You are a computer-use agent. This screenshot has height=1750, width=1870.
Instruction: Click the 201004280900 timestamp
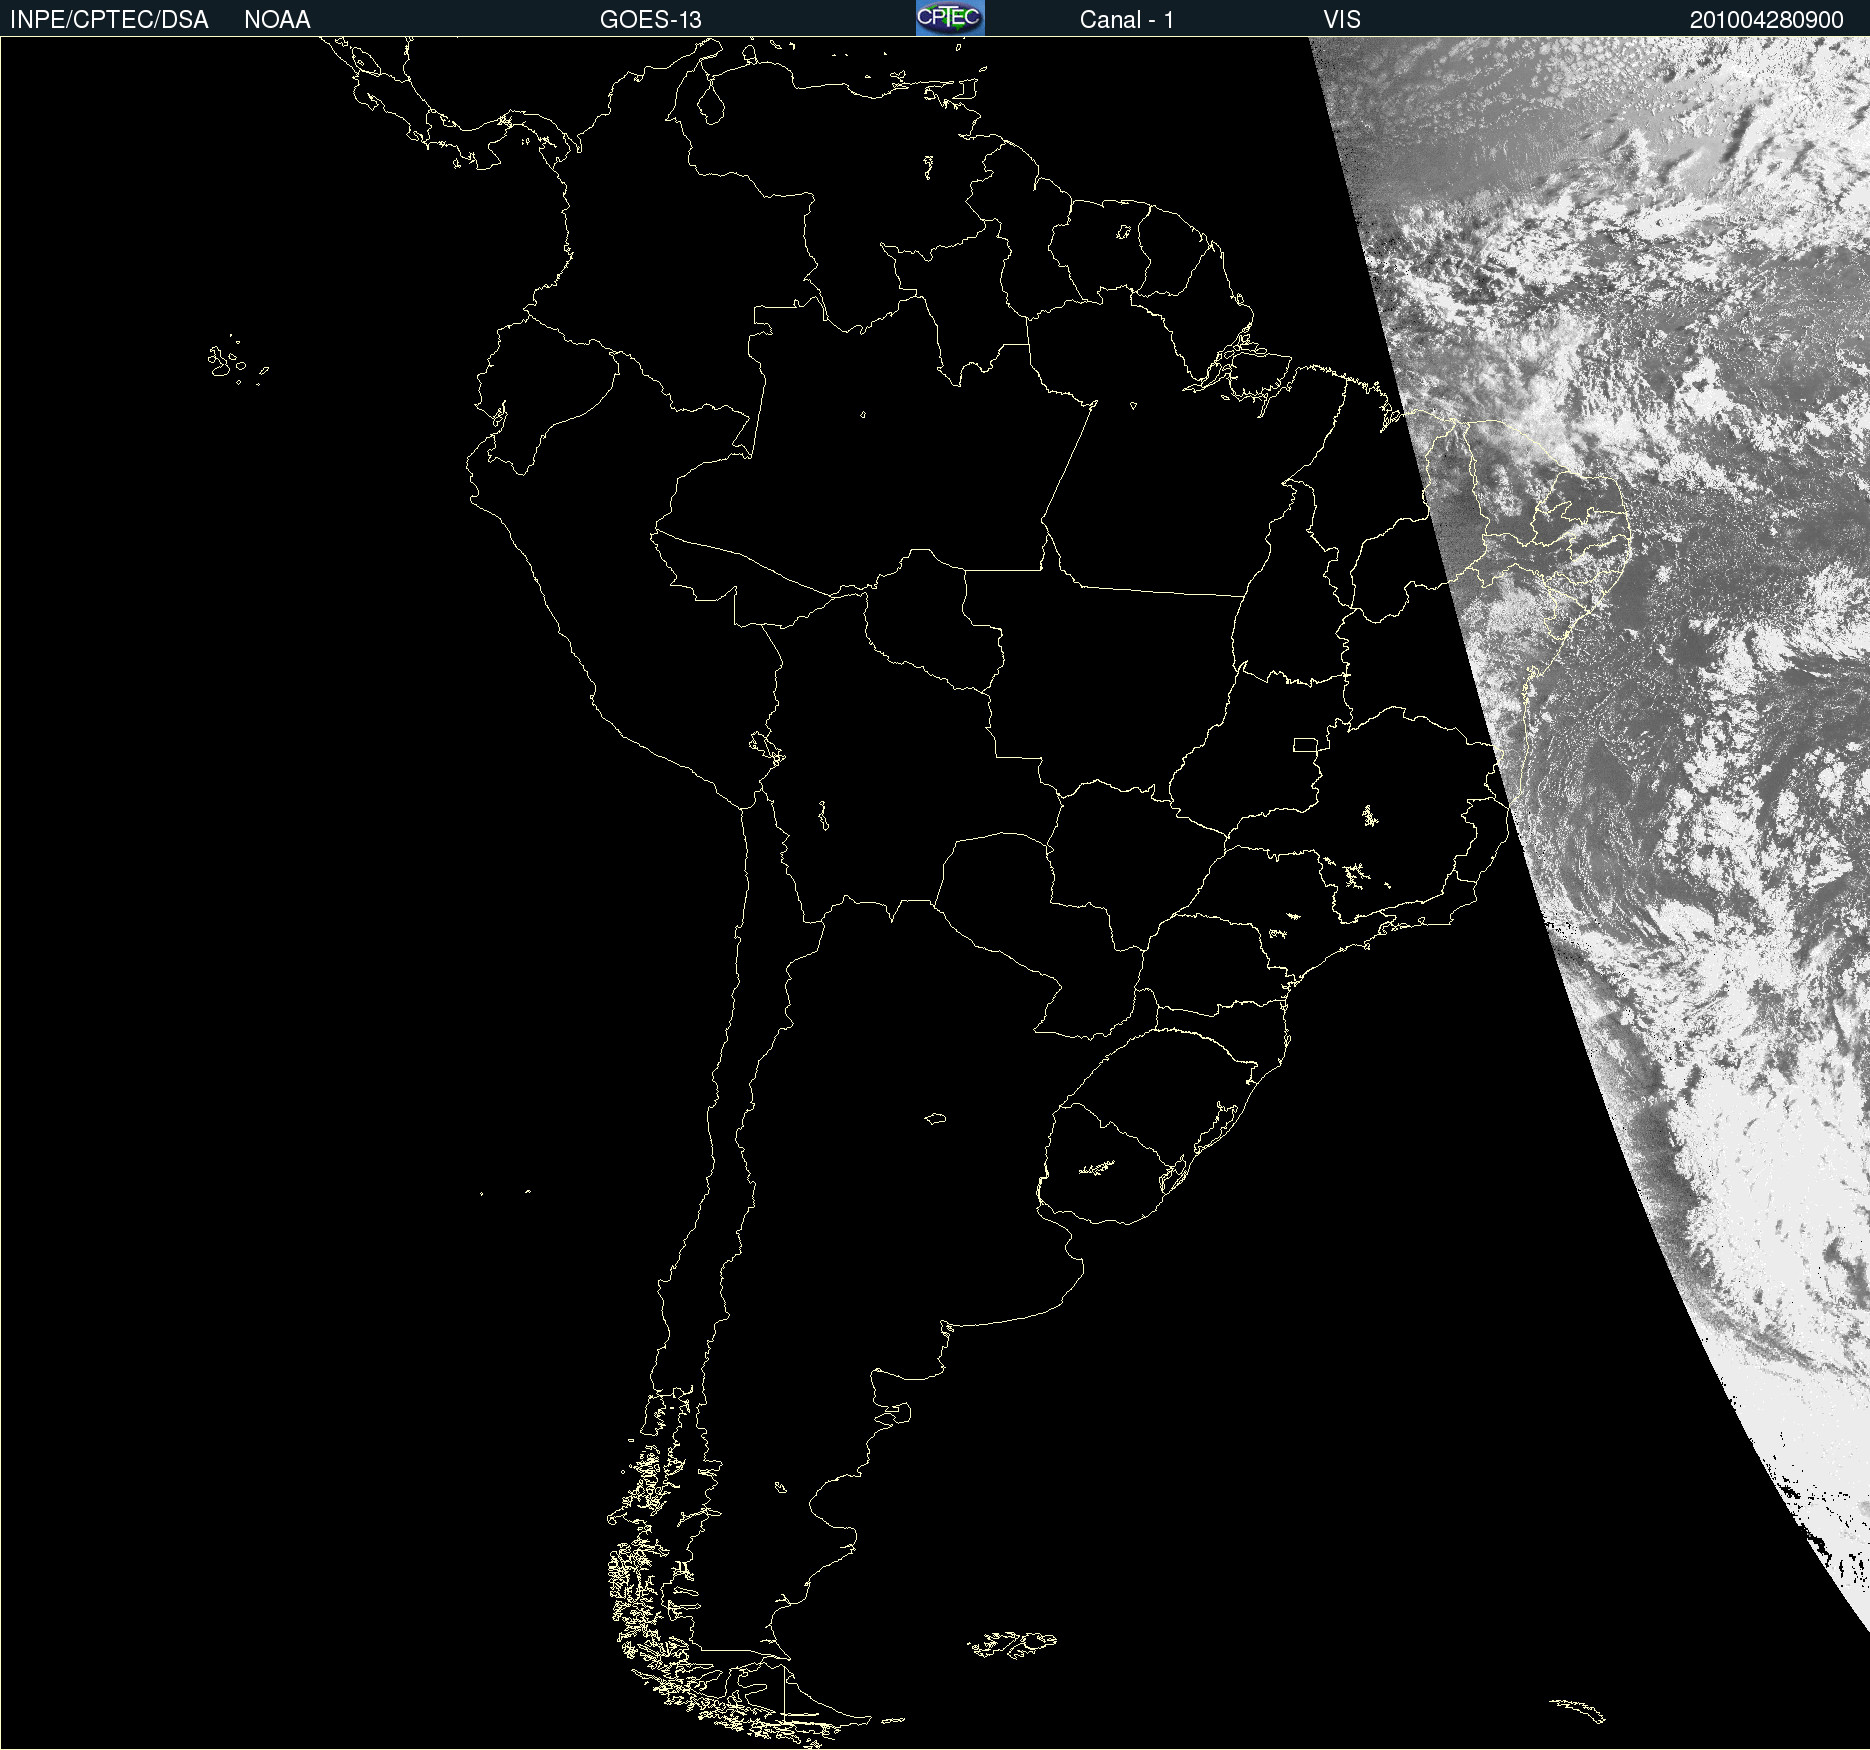pos(1766,20)
